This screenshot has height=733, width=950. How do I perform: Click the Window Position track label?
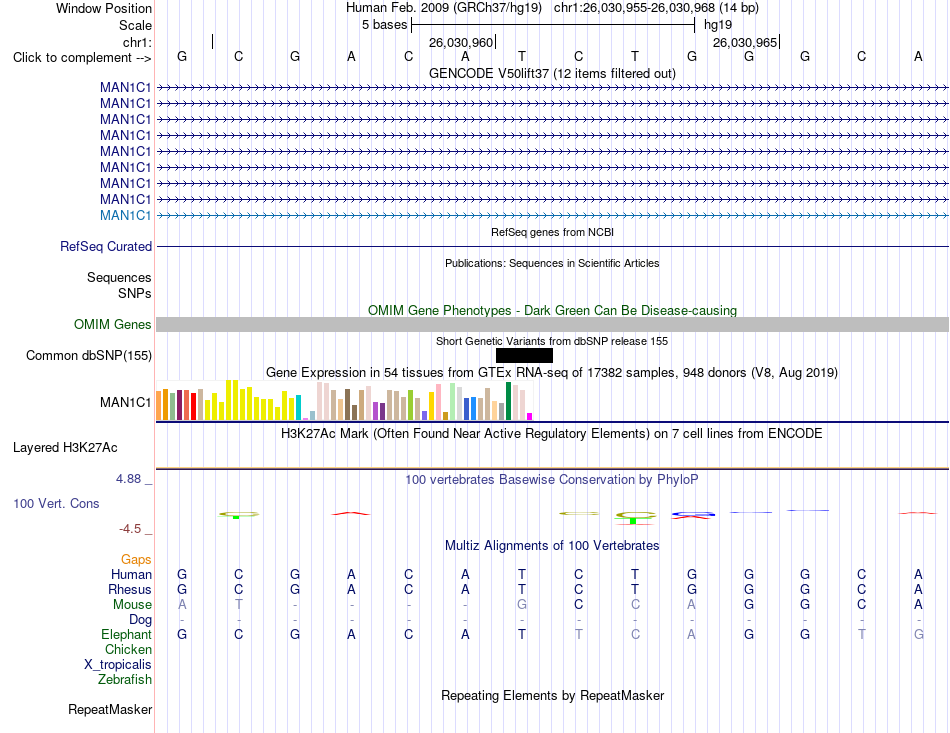coord(104,8)
